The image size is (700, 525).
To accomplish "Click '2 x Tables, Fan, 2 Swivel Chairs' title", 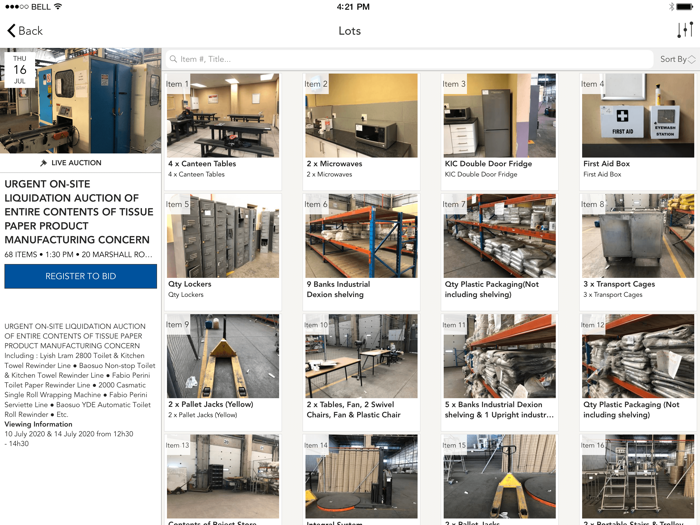I will (x=353, y=410).
